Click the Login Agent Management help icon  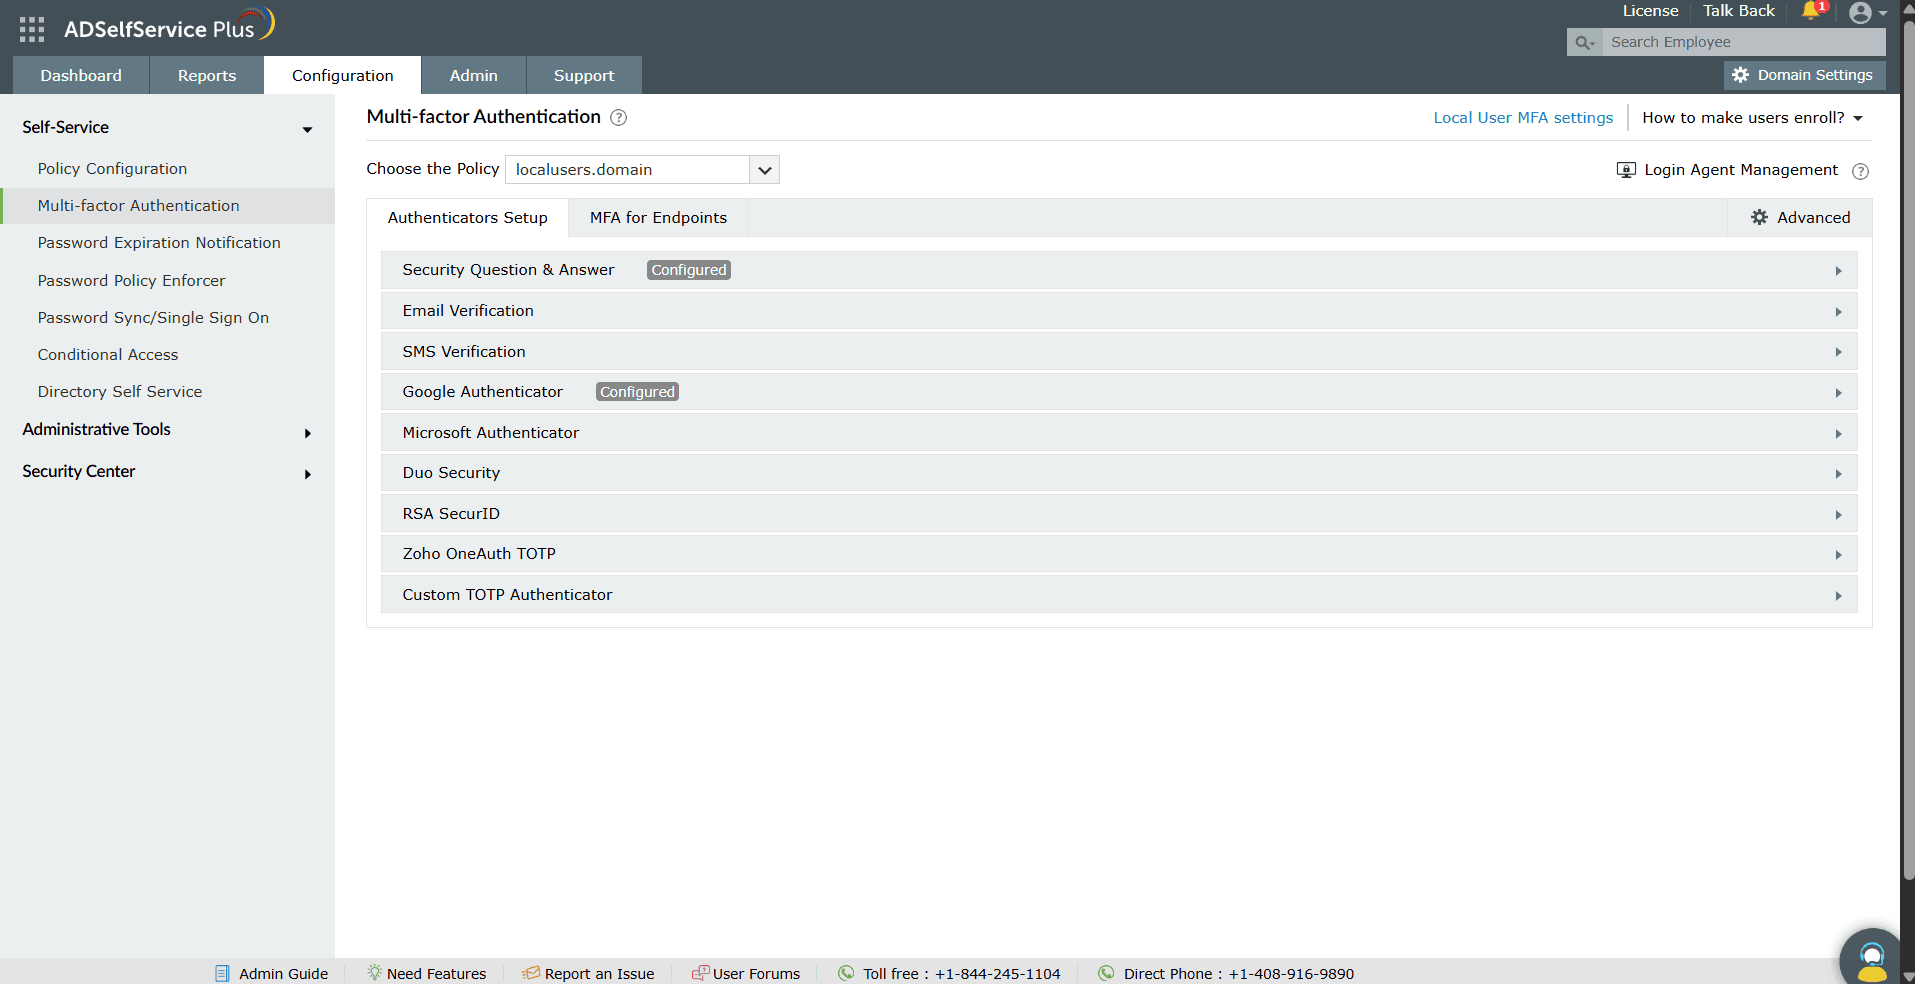point(1860,171)
